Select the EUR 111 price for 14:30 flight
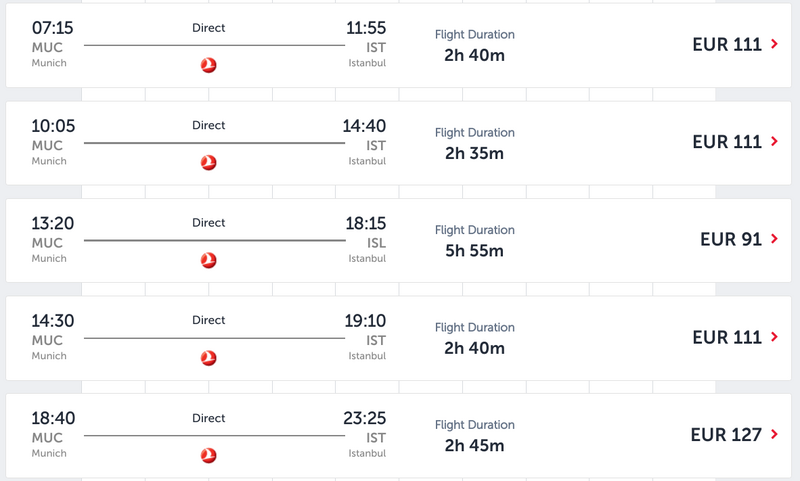This screenshot has width=800, height=481. coord(727,337)
